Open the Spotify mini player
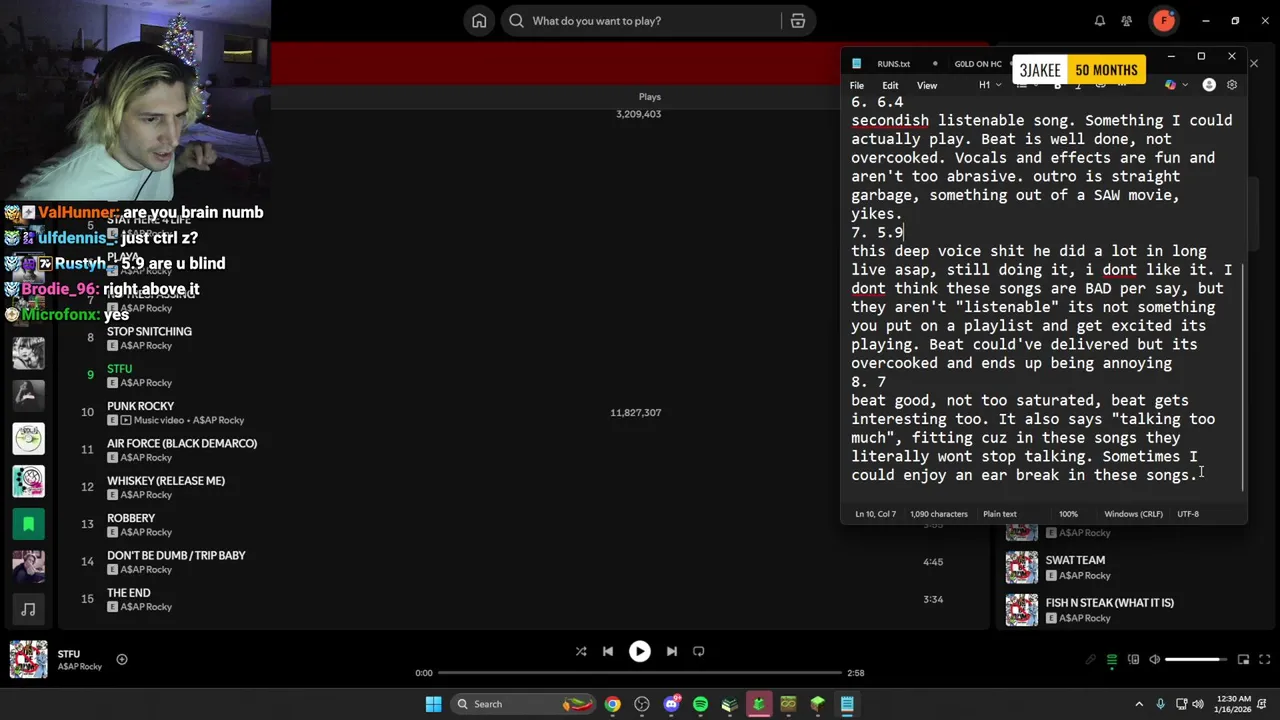The height and width of the screenshot is (720, 1280). [1243, 660]
